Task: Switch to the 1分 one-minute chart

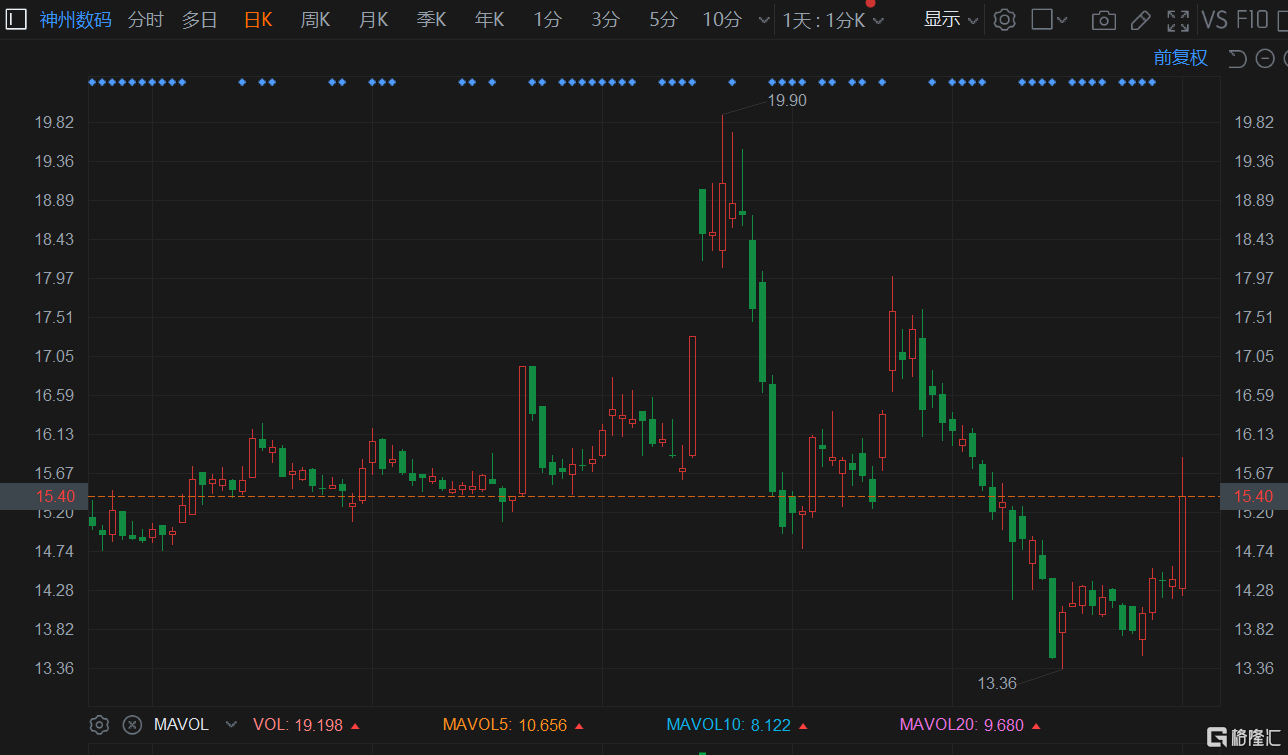Action: [x=547, y=19]
